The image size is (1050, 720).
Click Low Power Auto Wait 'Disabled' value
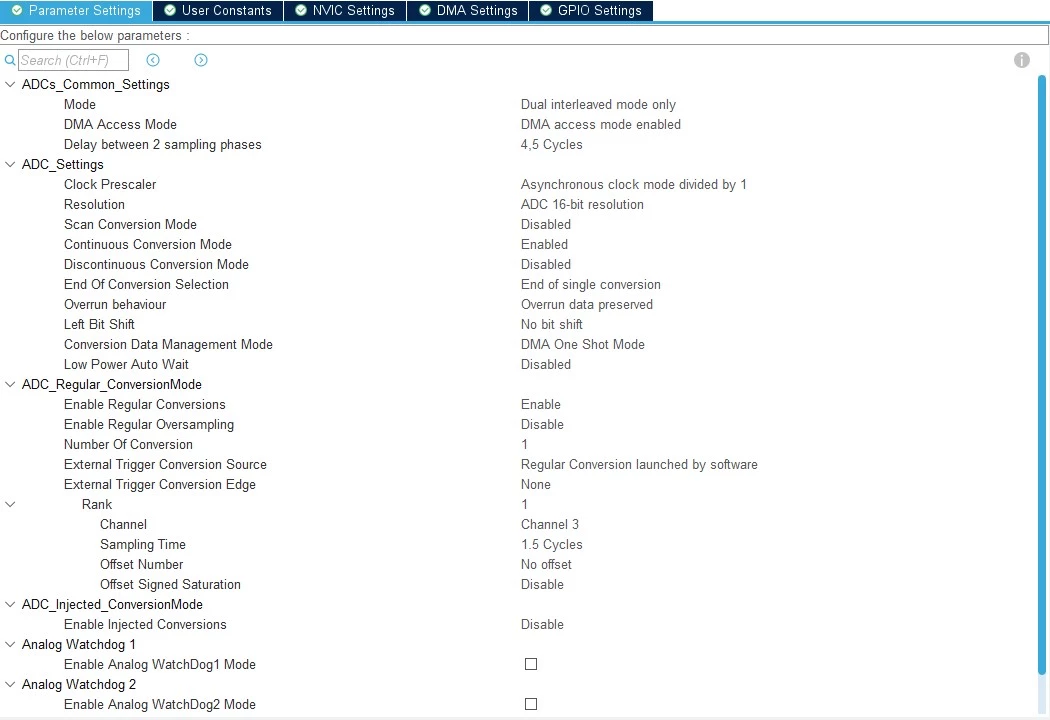pyautogui.click(x=546, y=364)
